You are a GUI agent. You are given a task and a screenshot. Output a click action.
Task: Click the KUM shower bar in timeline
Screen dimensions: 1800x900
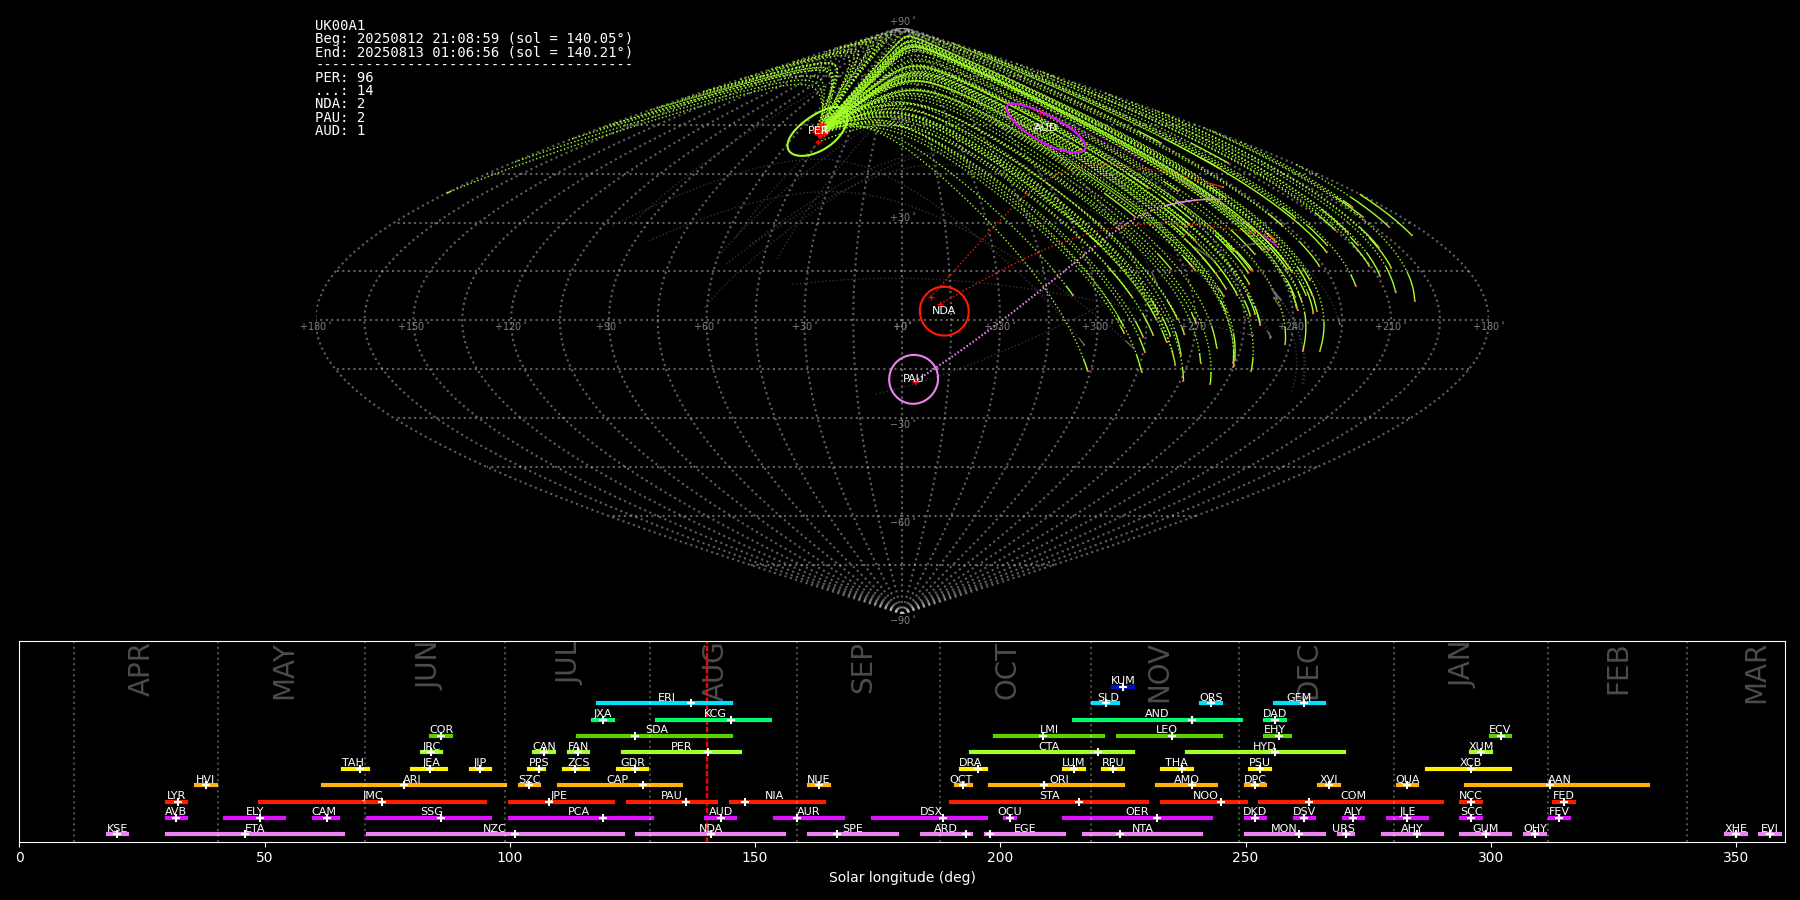(1123, 687)
